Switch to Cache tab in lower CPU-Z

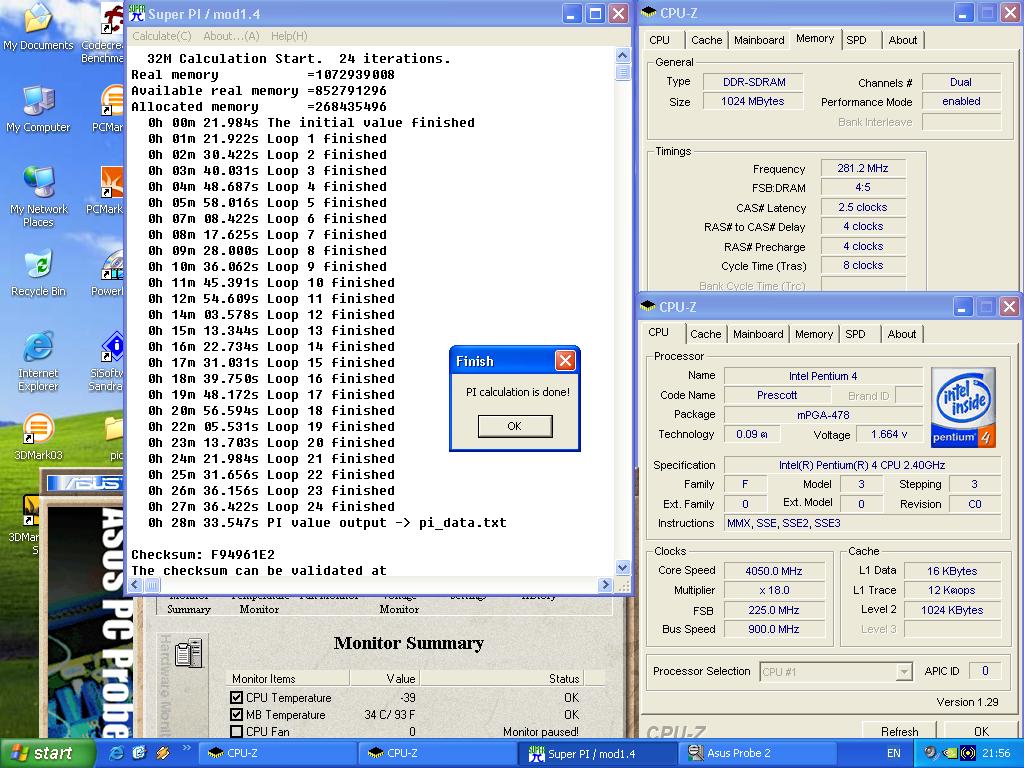coord(706,334)
